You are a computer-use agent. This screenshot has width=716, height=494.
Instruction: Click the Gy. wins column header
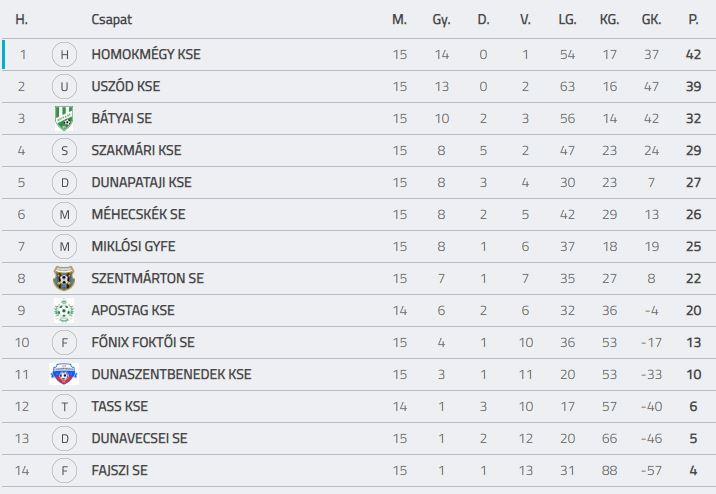(x=441, y=20)
